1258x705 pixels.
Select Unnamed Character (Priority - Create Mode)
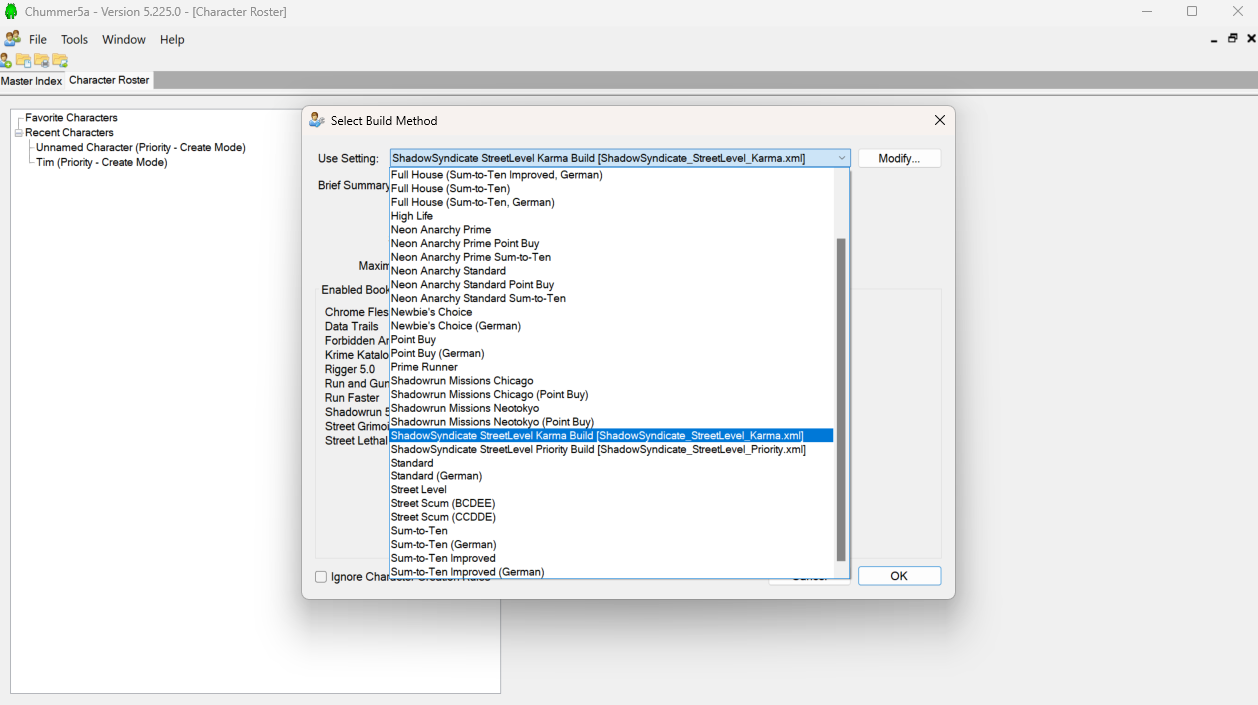click(141, 148)
